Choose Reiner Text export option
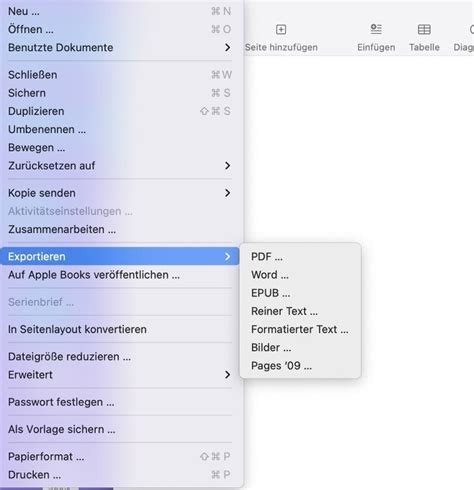474x490 pixels. [x=300, y=311]
